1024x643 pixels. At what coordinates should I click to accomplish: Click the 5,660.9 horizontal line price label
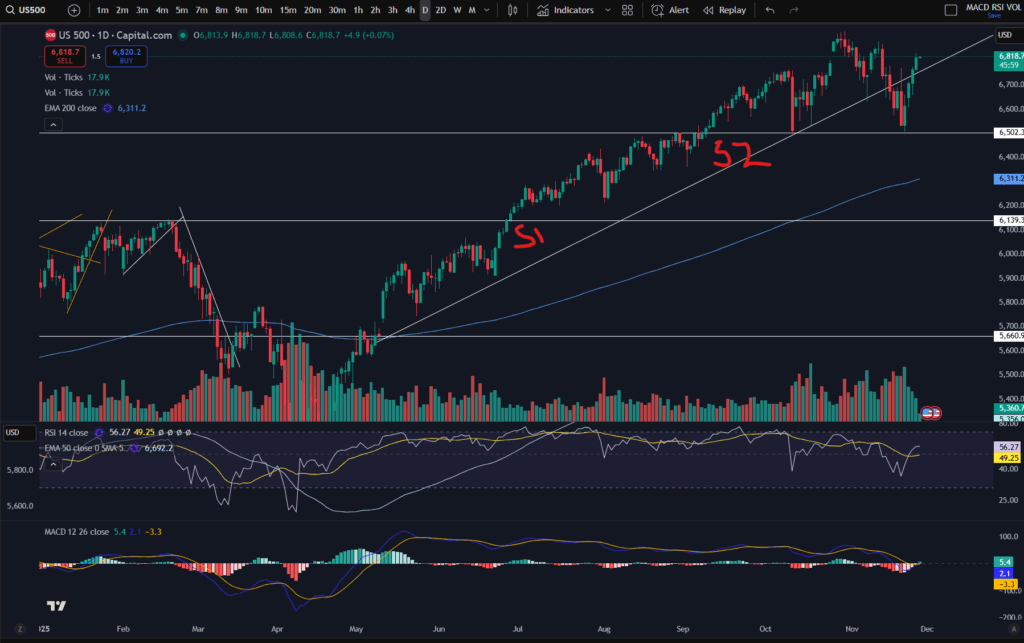1008,336
